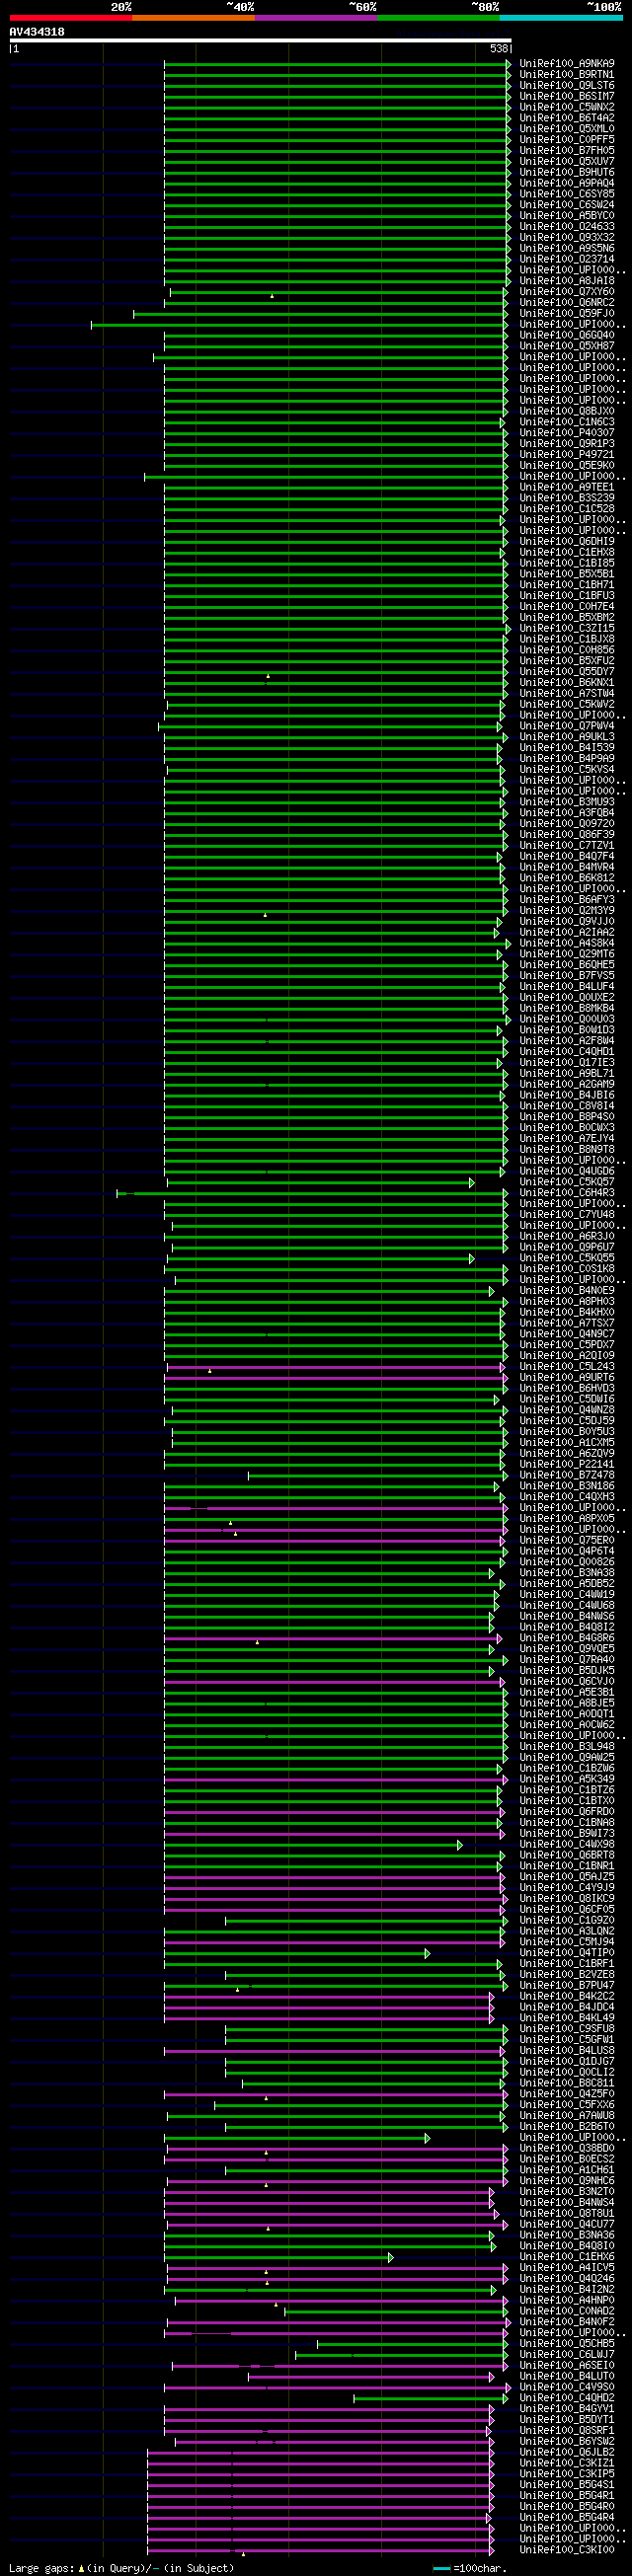The width and height of the screenshot is (632, 2576).
Task: Select hit label UniRef100_Q4CU77
Action: [x=567, y=2224]
